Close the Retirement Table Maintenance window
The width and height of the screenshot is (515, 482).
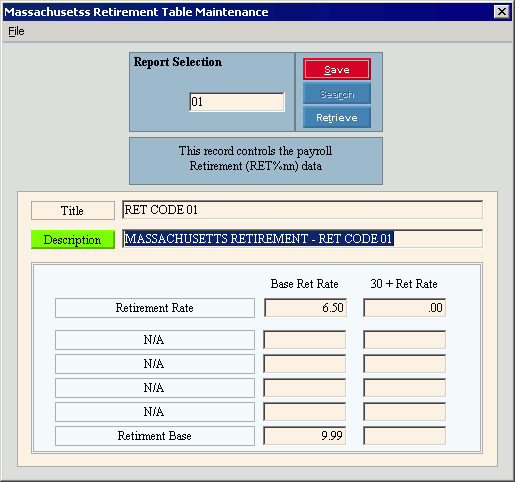502,12
